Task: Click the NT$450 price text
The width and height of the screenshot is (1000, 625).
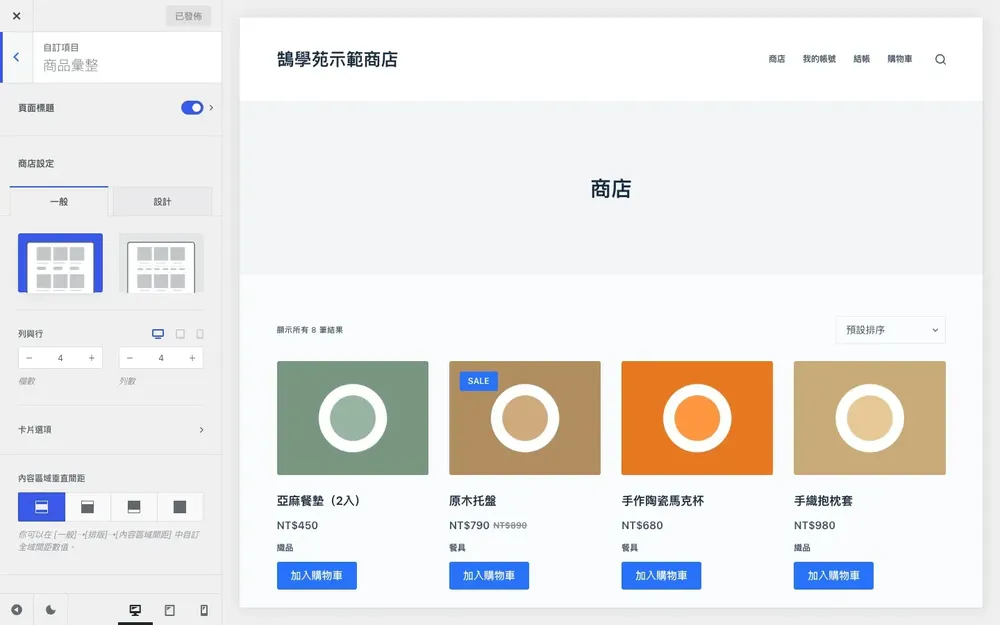Action: click(297, 526)
